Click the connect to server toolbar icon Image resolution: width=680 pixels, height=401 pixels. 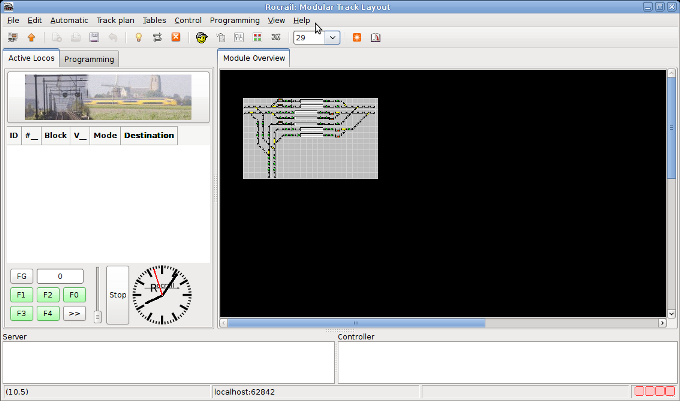pyautogui.click(x=13, y=37)
